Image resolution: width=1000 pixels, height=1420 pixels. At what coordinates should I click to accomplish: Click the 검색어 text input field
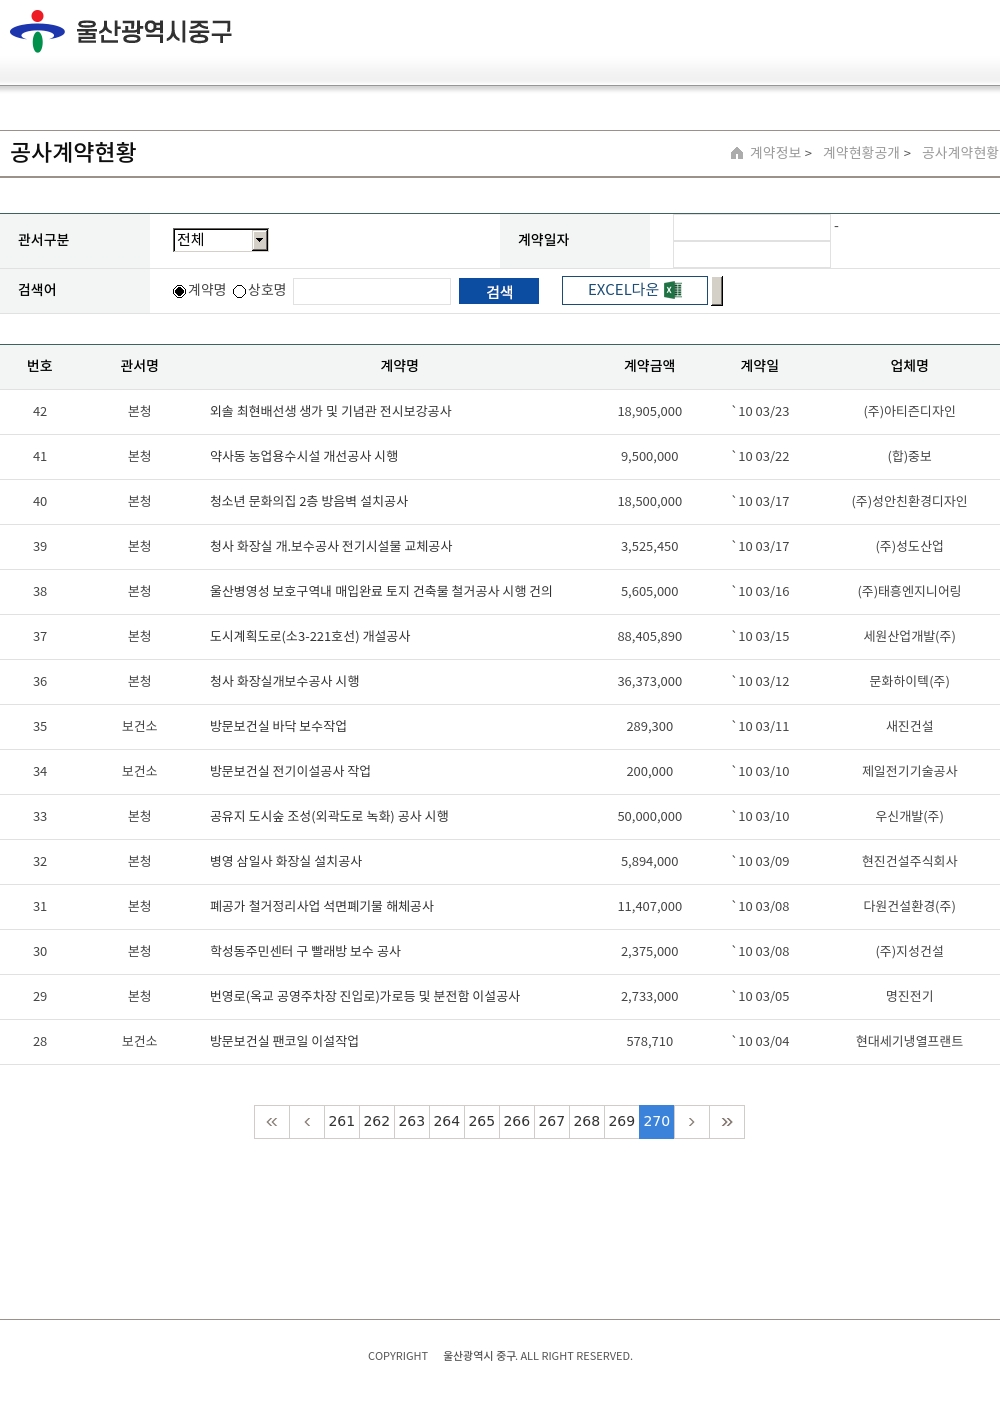(372, 291)
